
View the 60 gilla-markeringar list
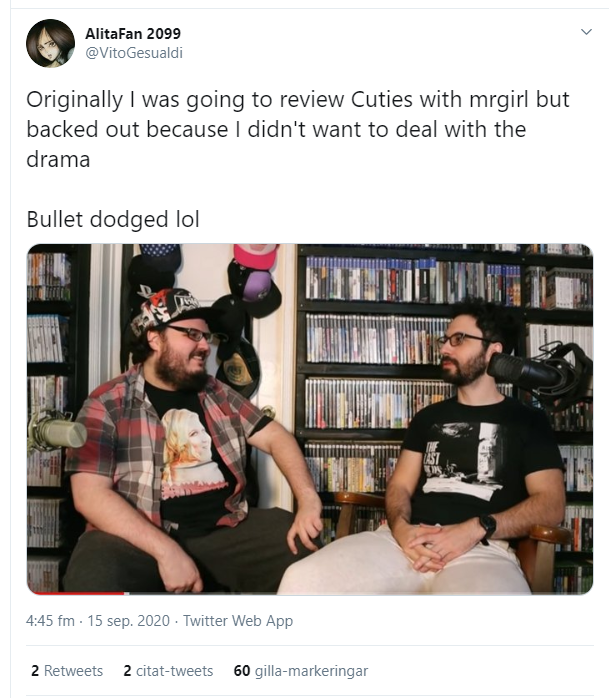tap(301, 671)
